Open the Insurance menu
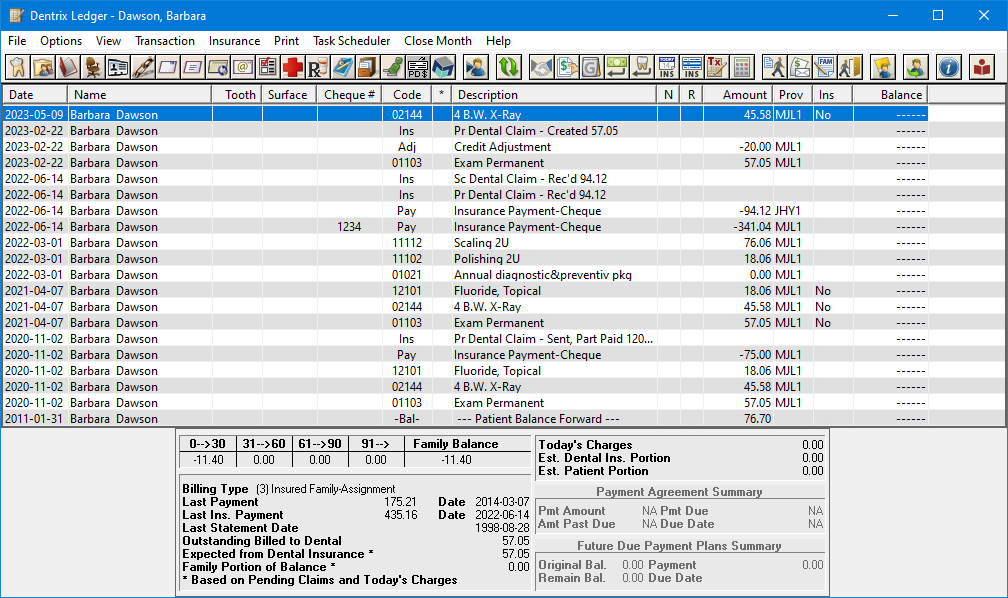Image resolution: width=1008 pixels, height=598 pixels. point(234,41)
